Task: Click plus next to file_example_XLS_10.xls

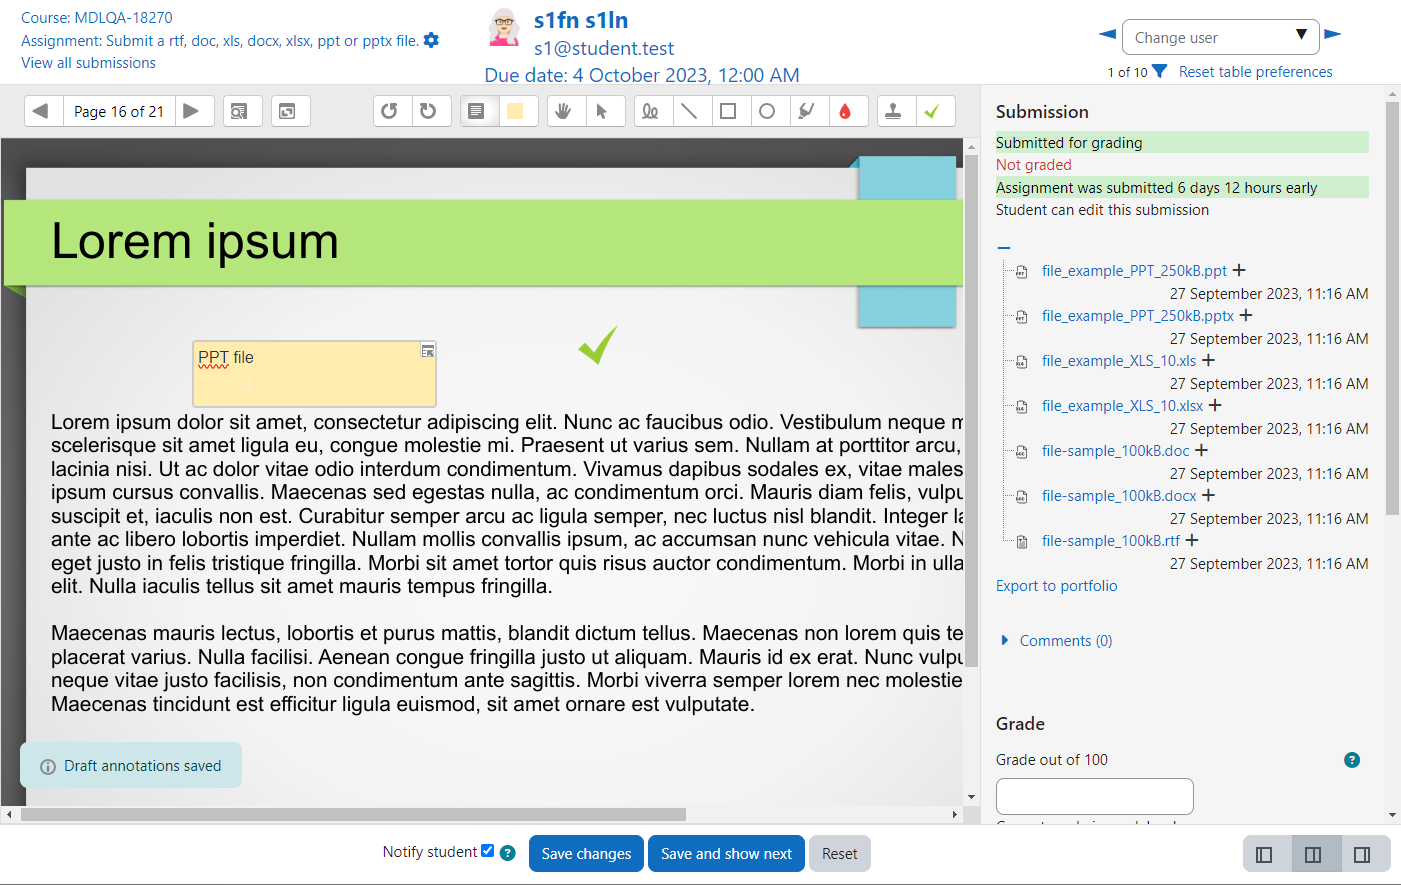Action: pos(1208,360)
